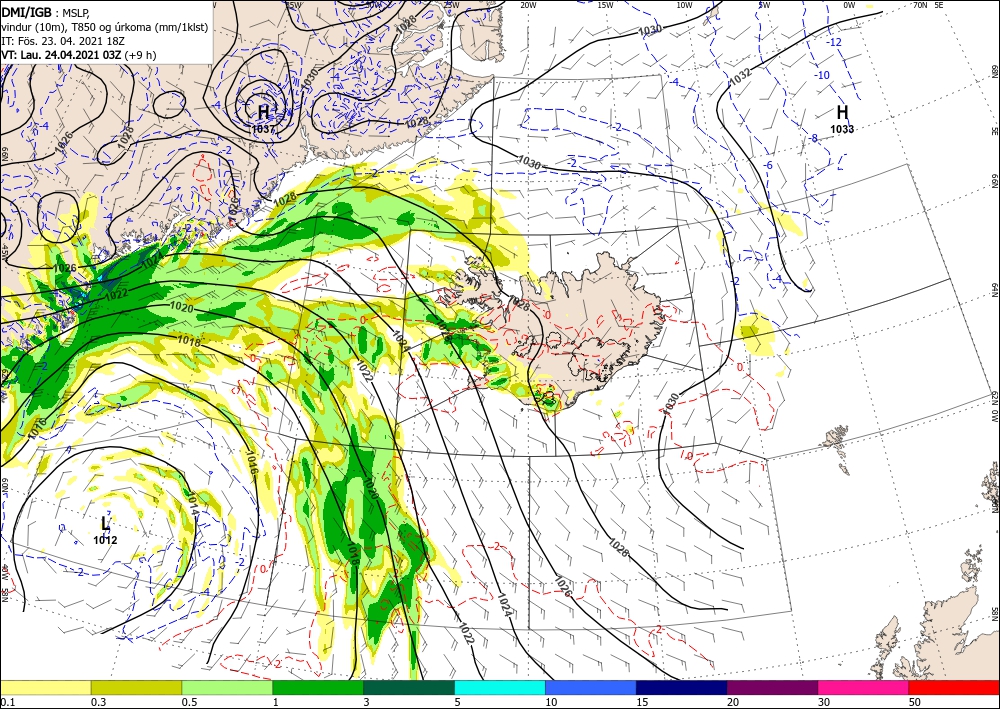Click the 15W longitude label

tap(606, 5)
